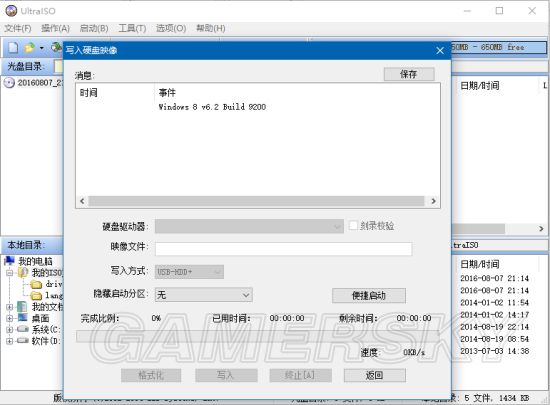Image resolution: width=550 pixels, height=405 pixels.
Task: Click the 终止[A] button
Action: 300,376
